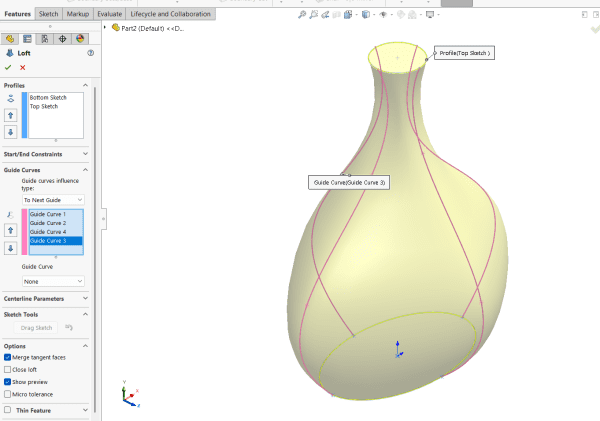Click the green OK checkmark for Loft
Image resolution: width=600 pixels, height=421 pixels.
click(9, 67)
